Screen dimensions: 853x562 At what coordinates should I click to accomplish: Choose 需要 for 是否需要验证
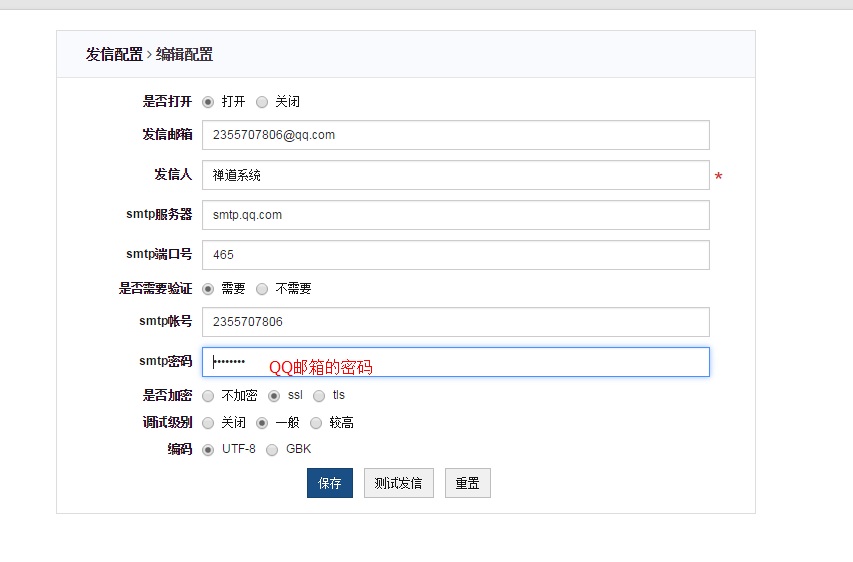pos(208,289)
